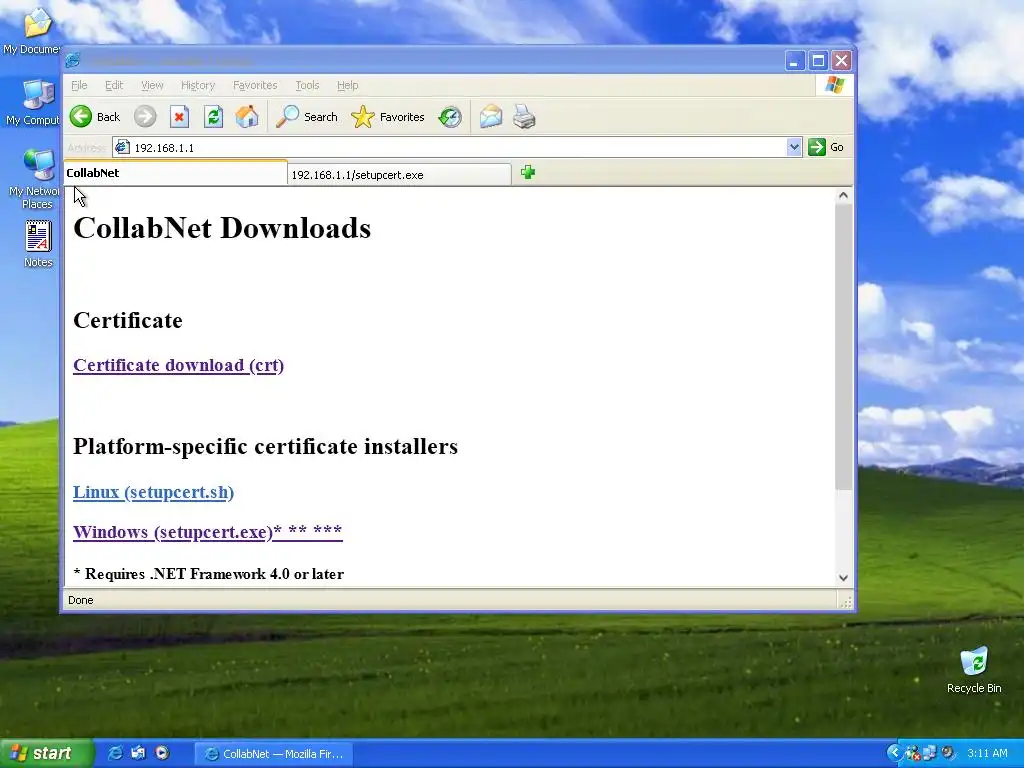Open the File menu
This screenshot has width=1024, height=768.
click(79, 85)
